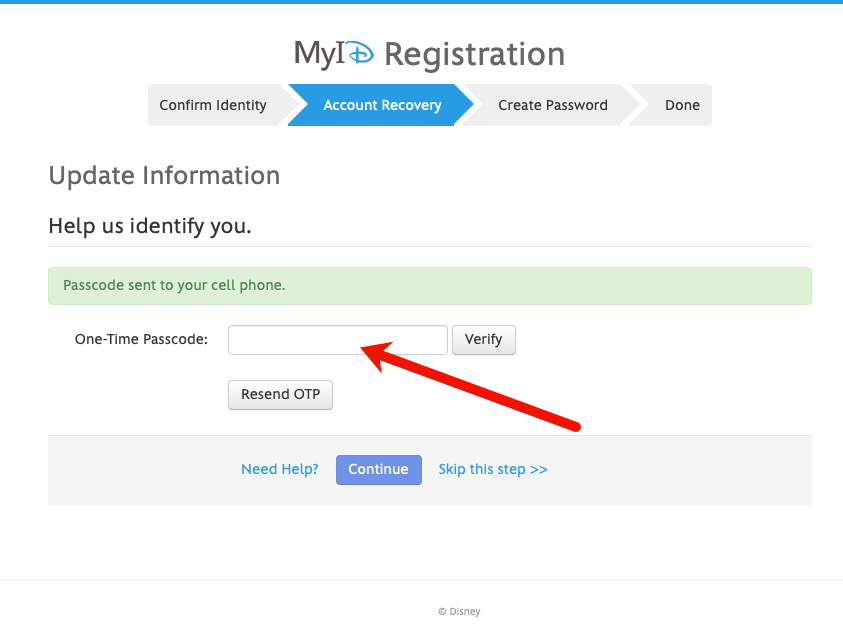Open the Need Help? link

click(280, 470)
